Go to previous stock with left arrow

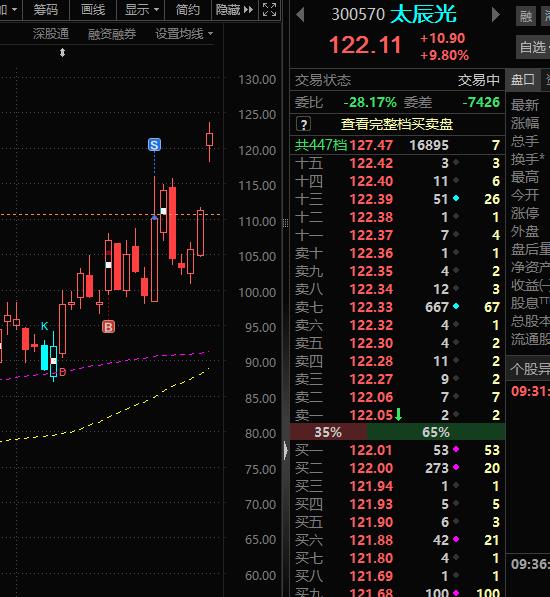point(300,15)
